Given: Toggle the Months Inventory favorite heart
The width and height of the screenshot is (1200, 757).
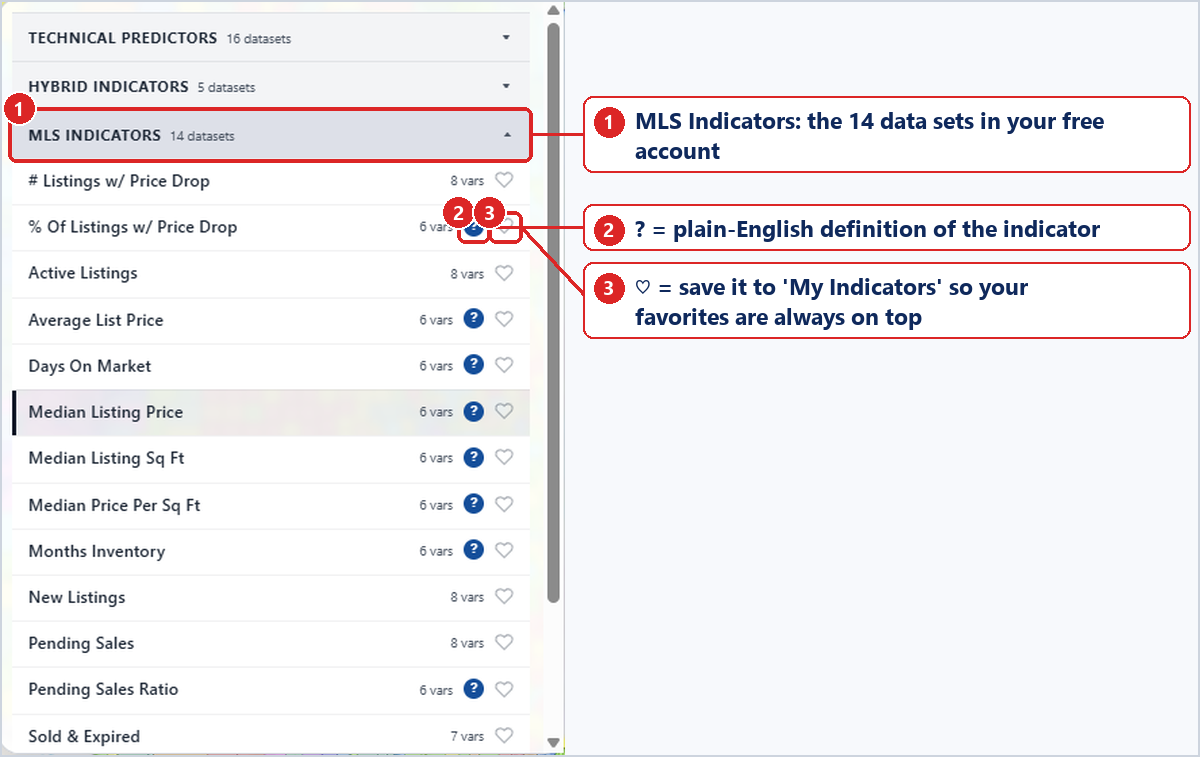Looking at the screenshot, I should click(504, 550).
